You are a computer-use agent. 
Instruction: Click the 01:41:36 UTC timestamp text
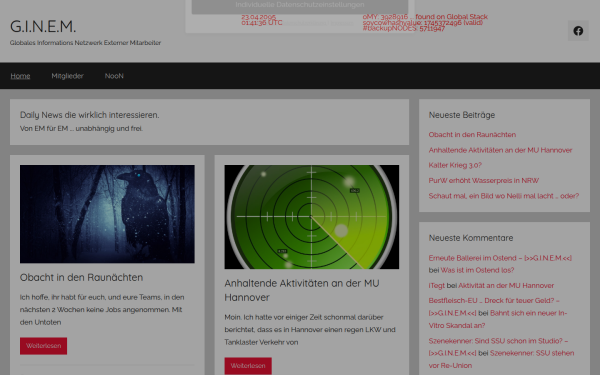[262, 23]
